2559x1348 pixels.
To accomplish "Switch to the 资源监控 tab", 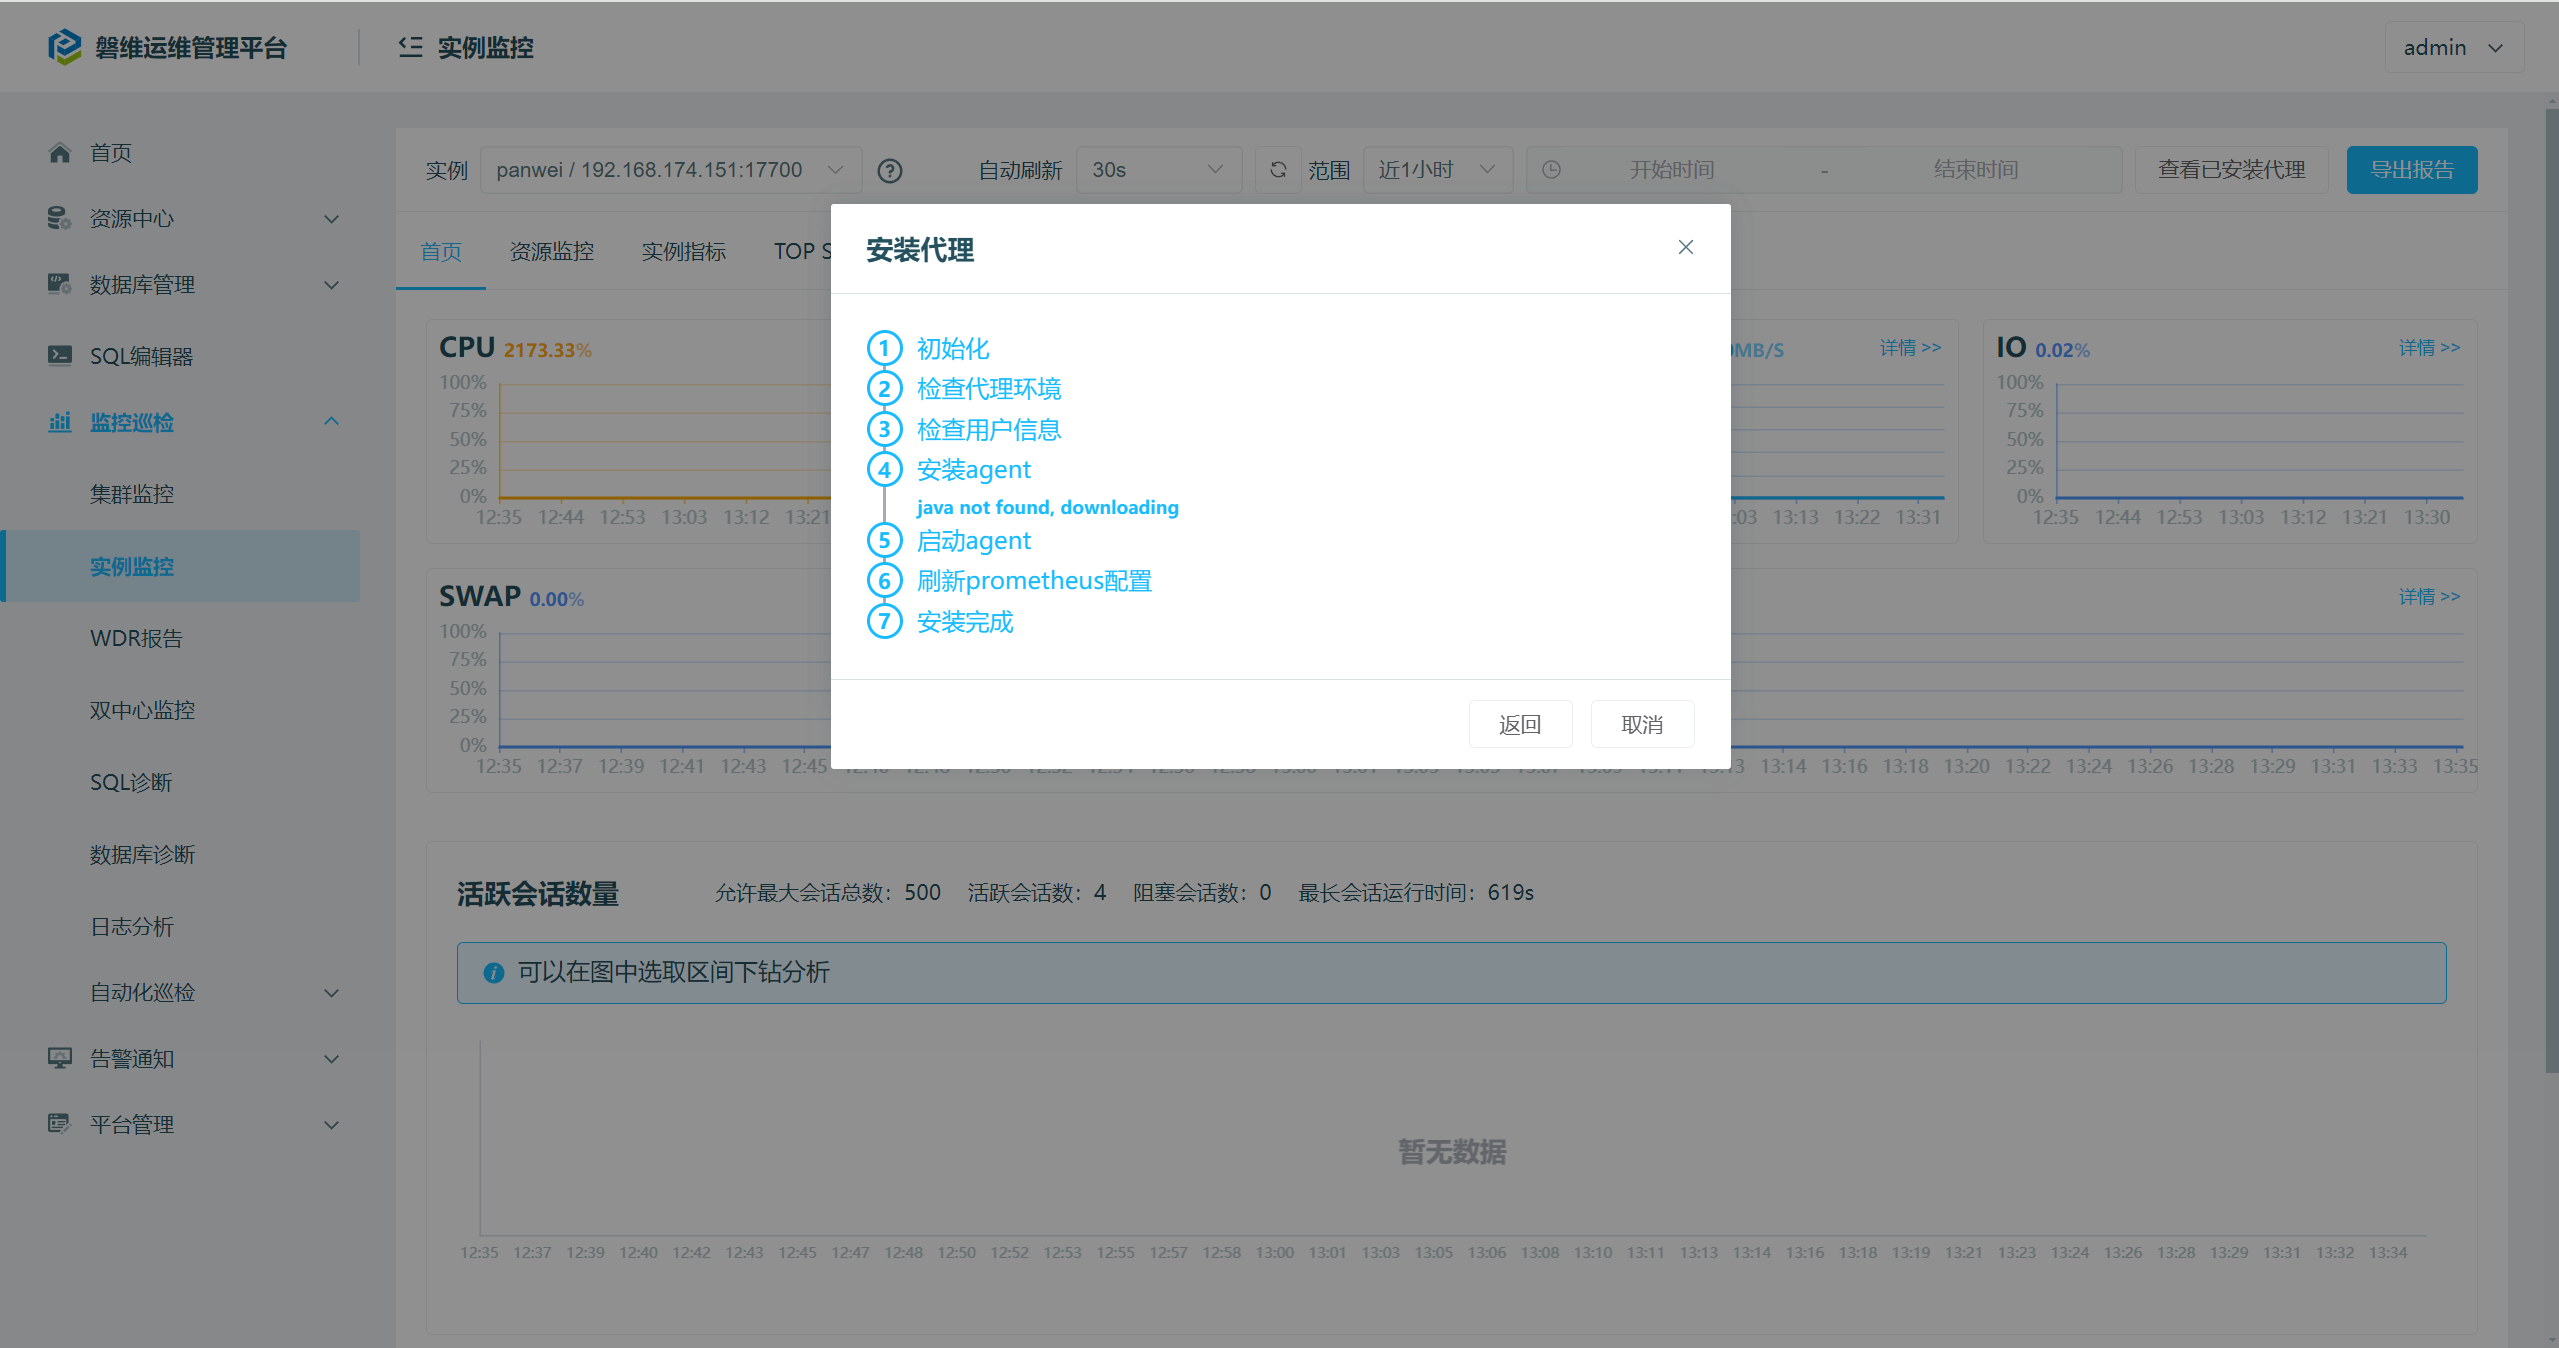I will (551, 252).
